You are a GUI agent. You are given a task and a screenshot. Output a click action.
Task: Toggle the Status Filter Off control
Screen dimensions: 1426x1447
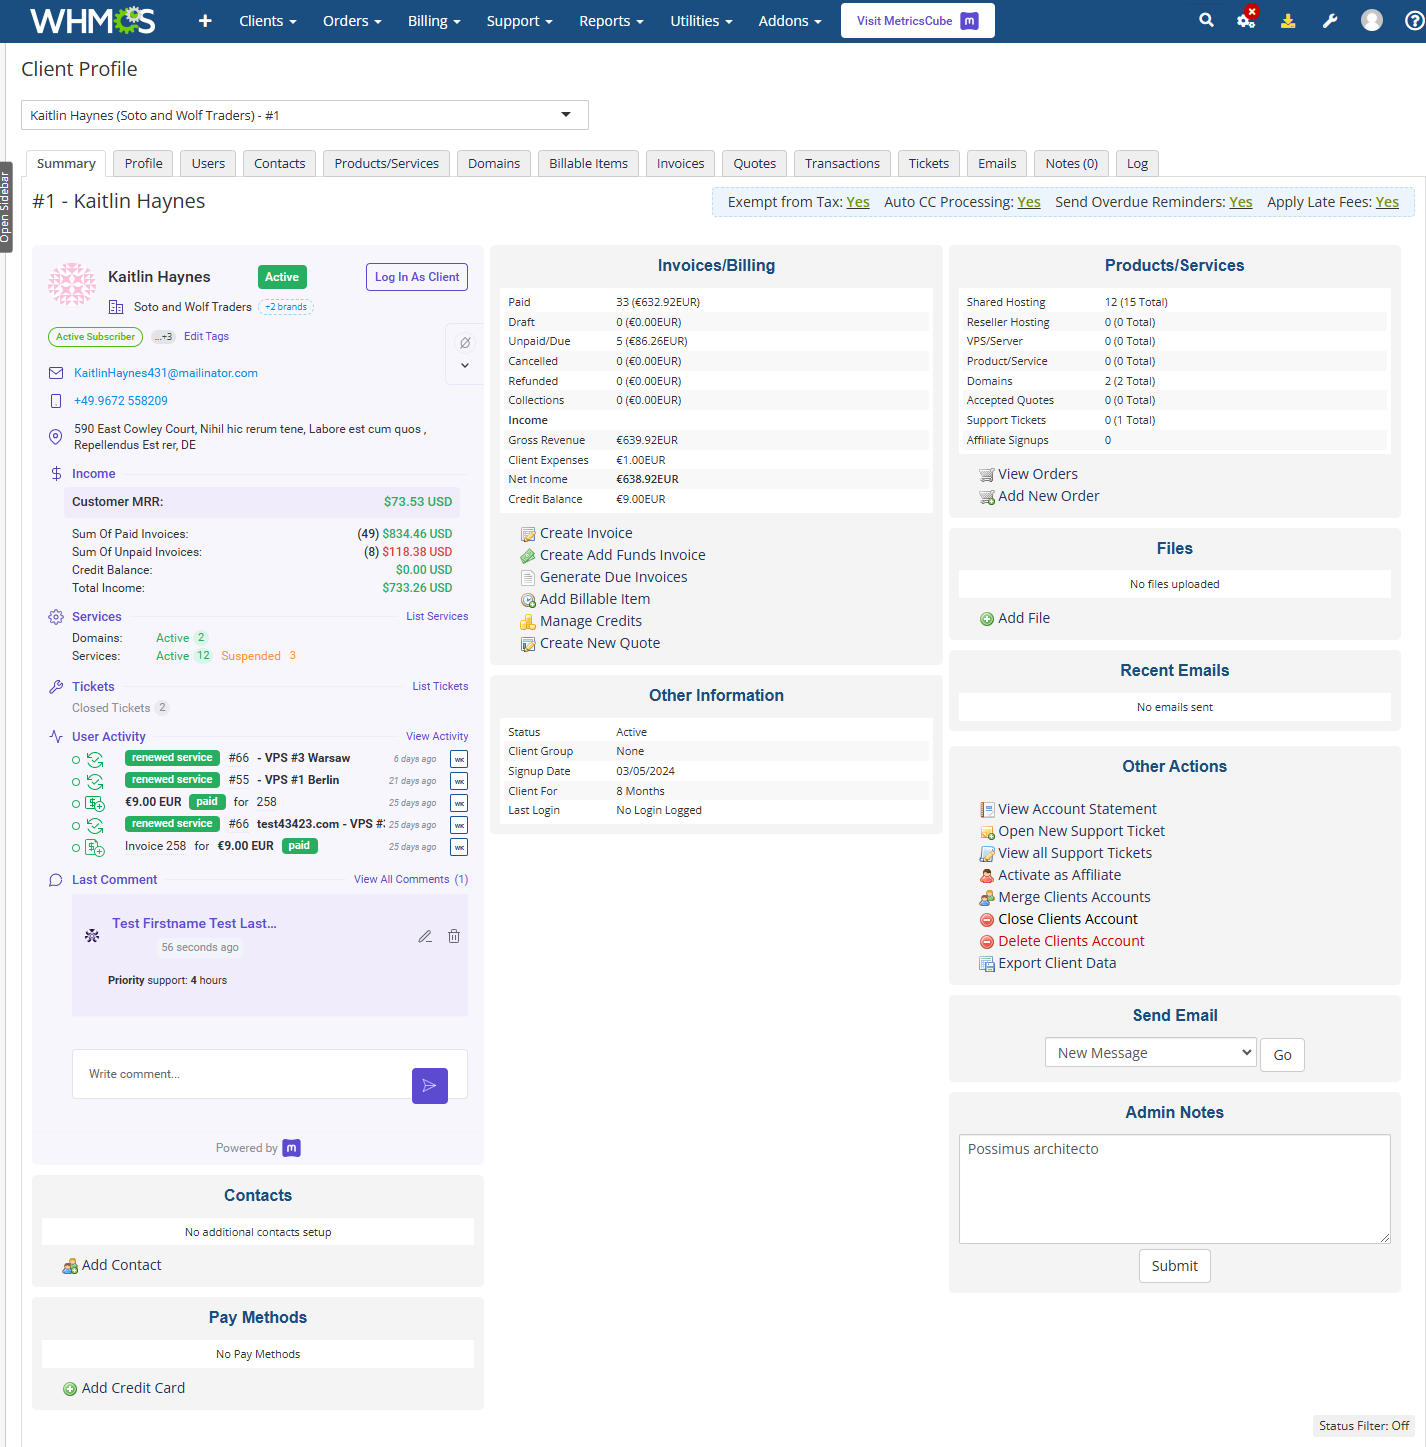[x=1364, y=1426]
